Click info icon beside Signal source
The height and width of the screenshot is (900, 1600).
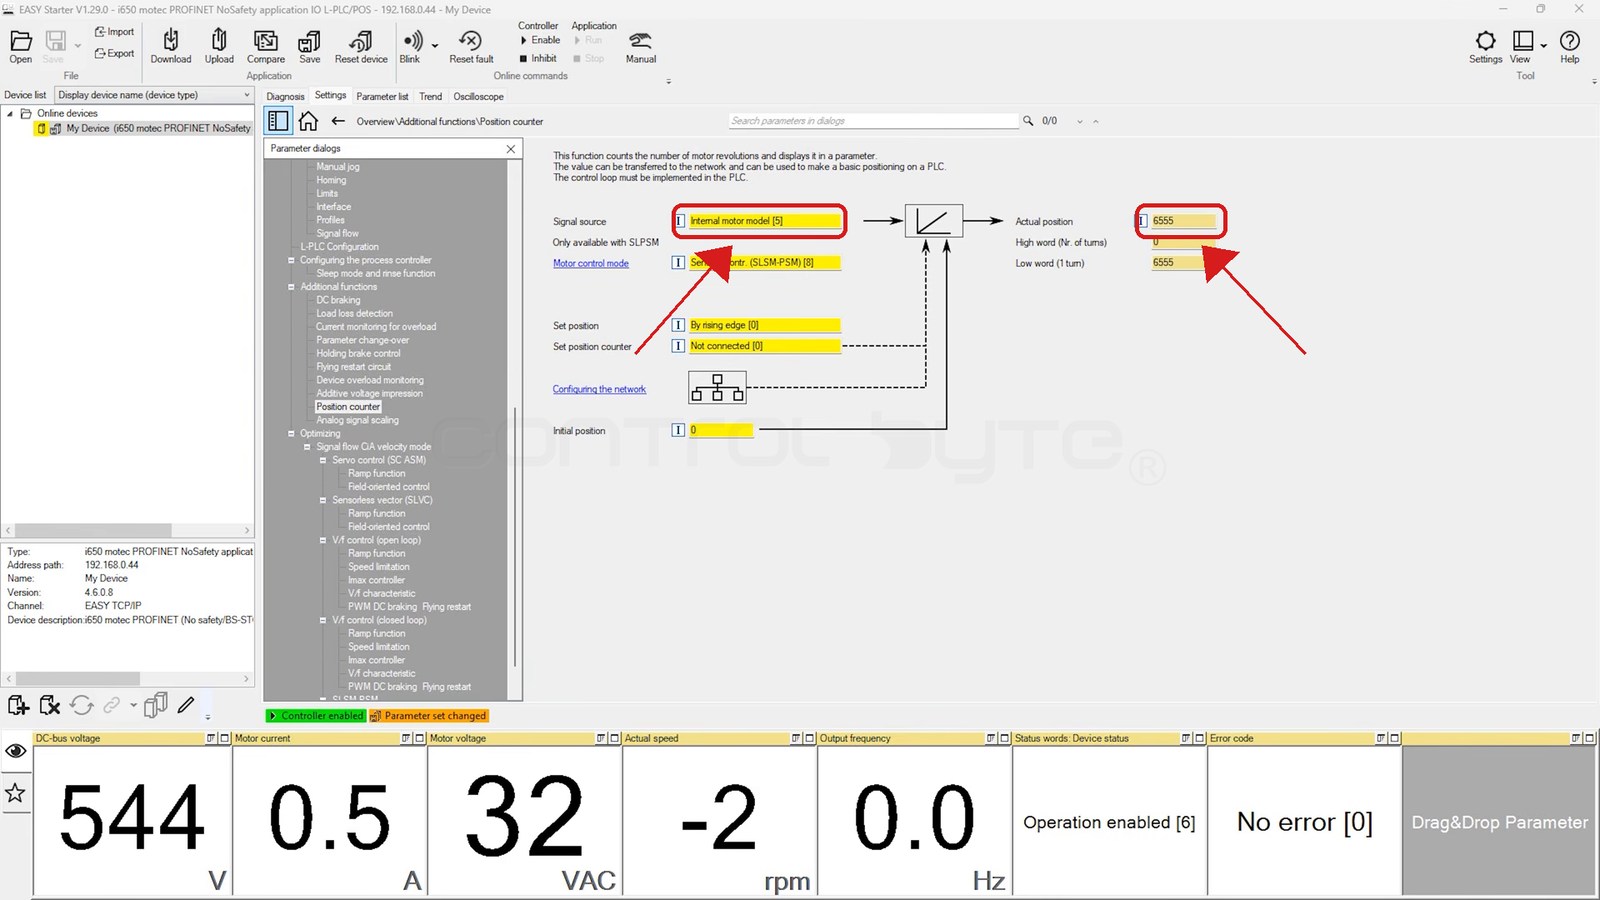click(679, 221)
